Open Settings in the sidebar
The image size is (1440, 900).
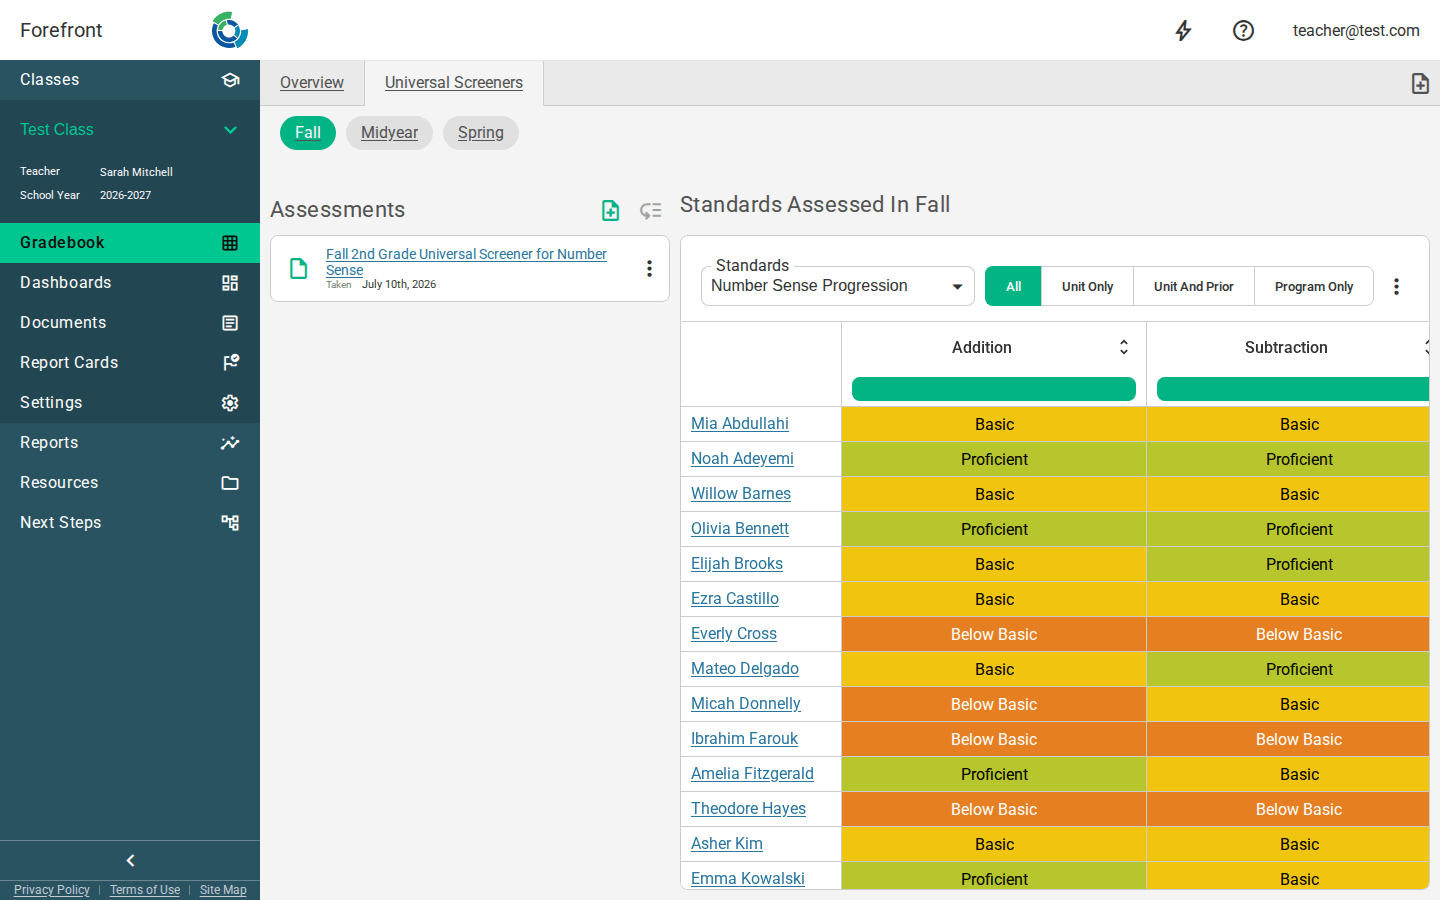point(130,403)
